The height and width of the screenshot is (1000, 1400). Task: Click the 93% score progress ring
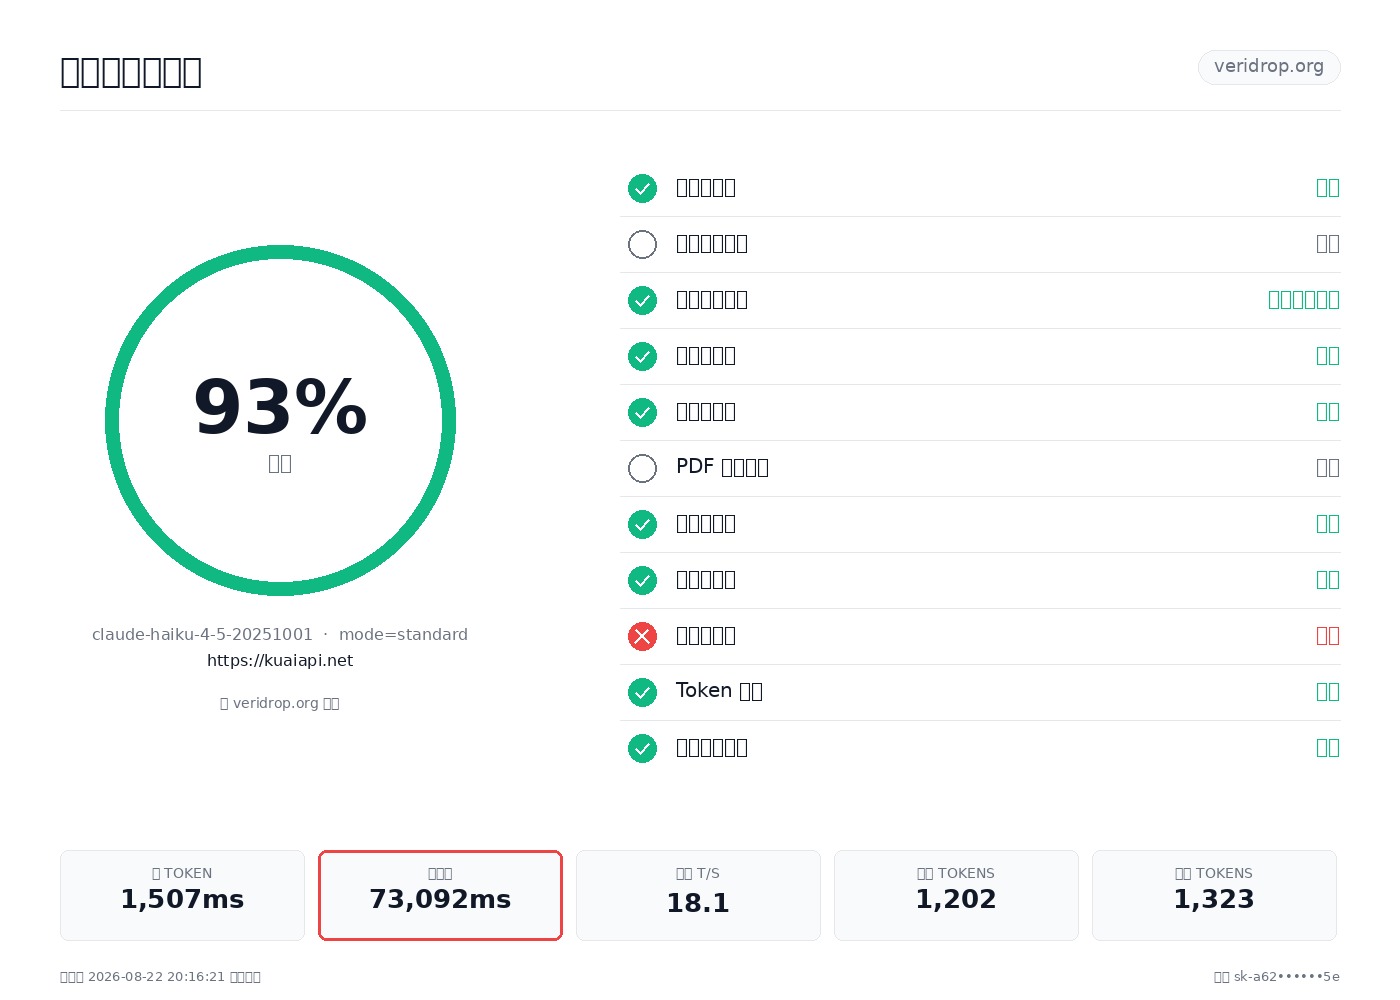tap(280, 420)
